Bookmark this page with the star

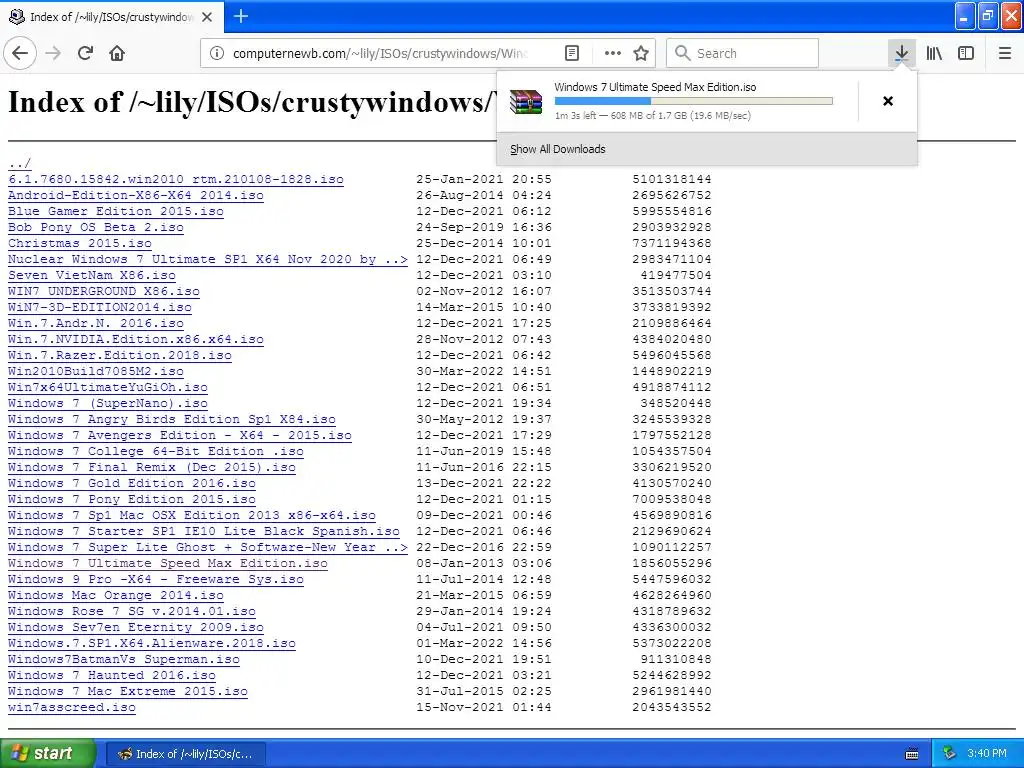click(641, 54)
